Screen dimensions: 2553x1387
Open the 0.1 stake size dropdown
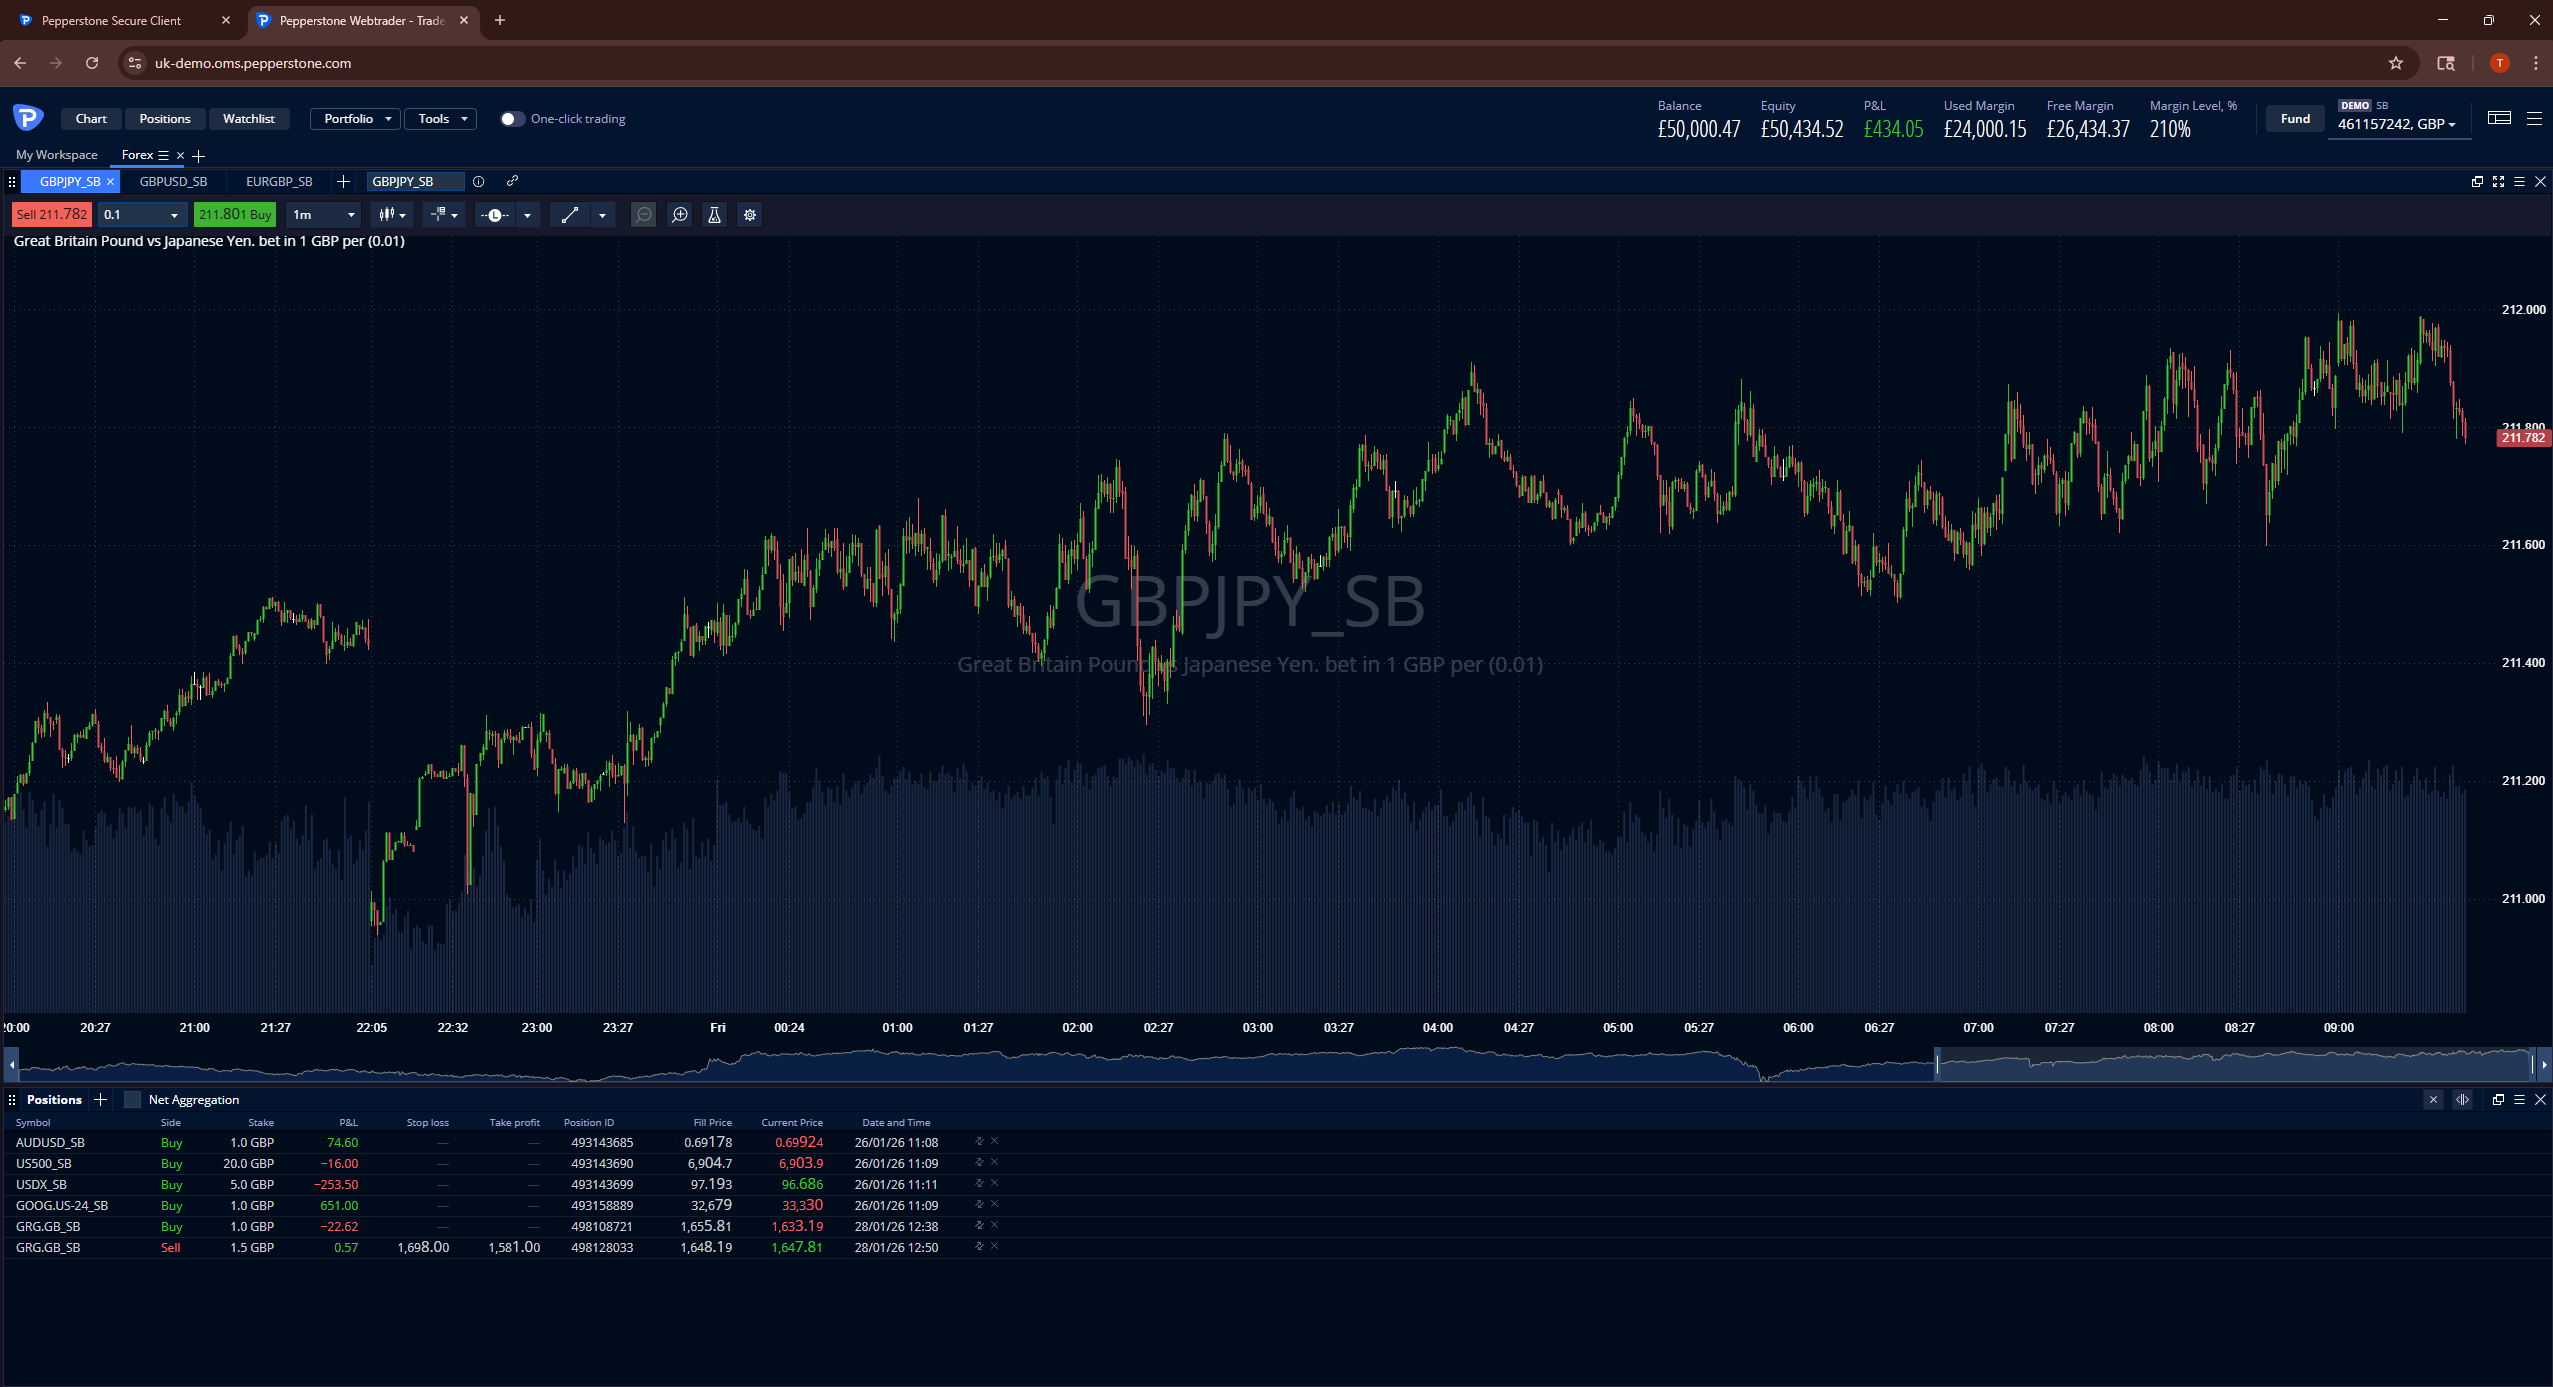pyautogui.click(x=141, y=215)
